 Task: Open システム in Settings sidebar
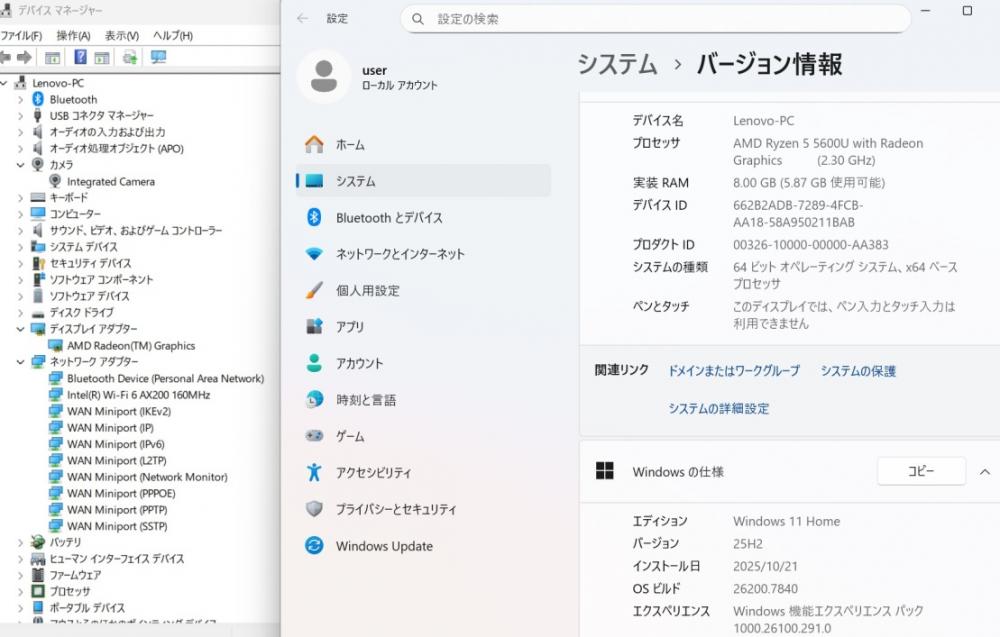click(x=423, y=181)
